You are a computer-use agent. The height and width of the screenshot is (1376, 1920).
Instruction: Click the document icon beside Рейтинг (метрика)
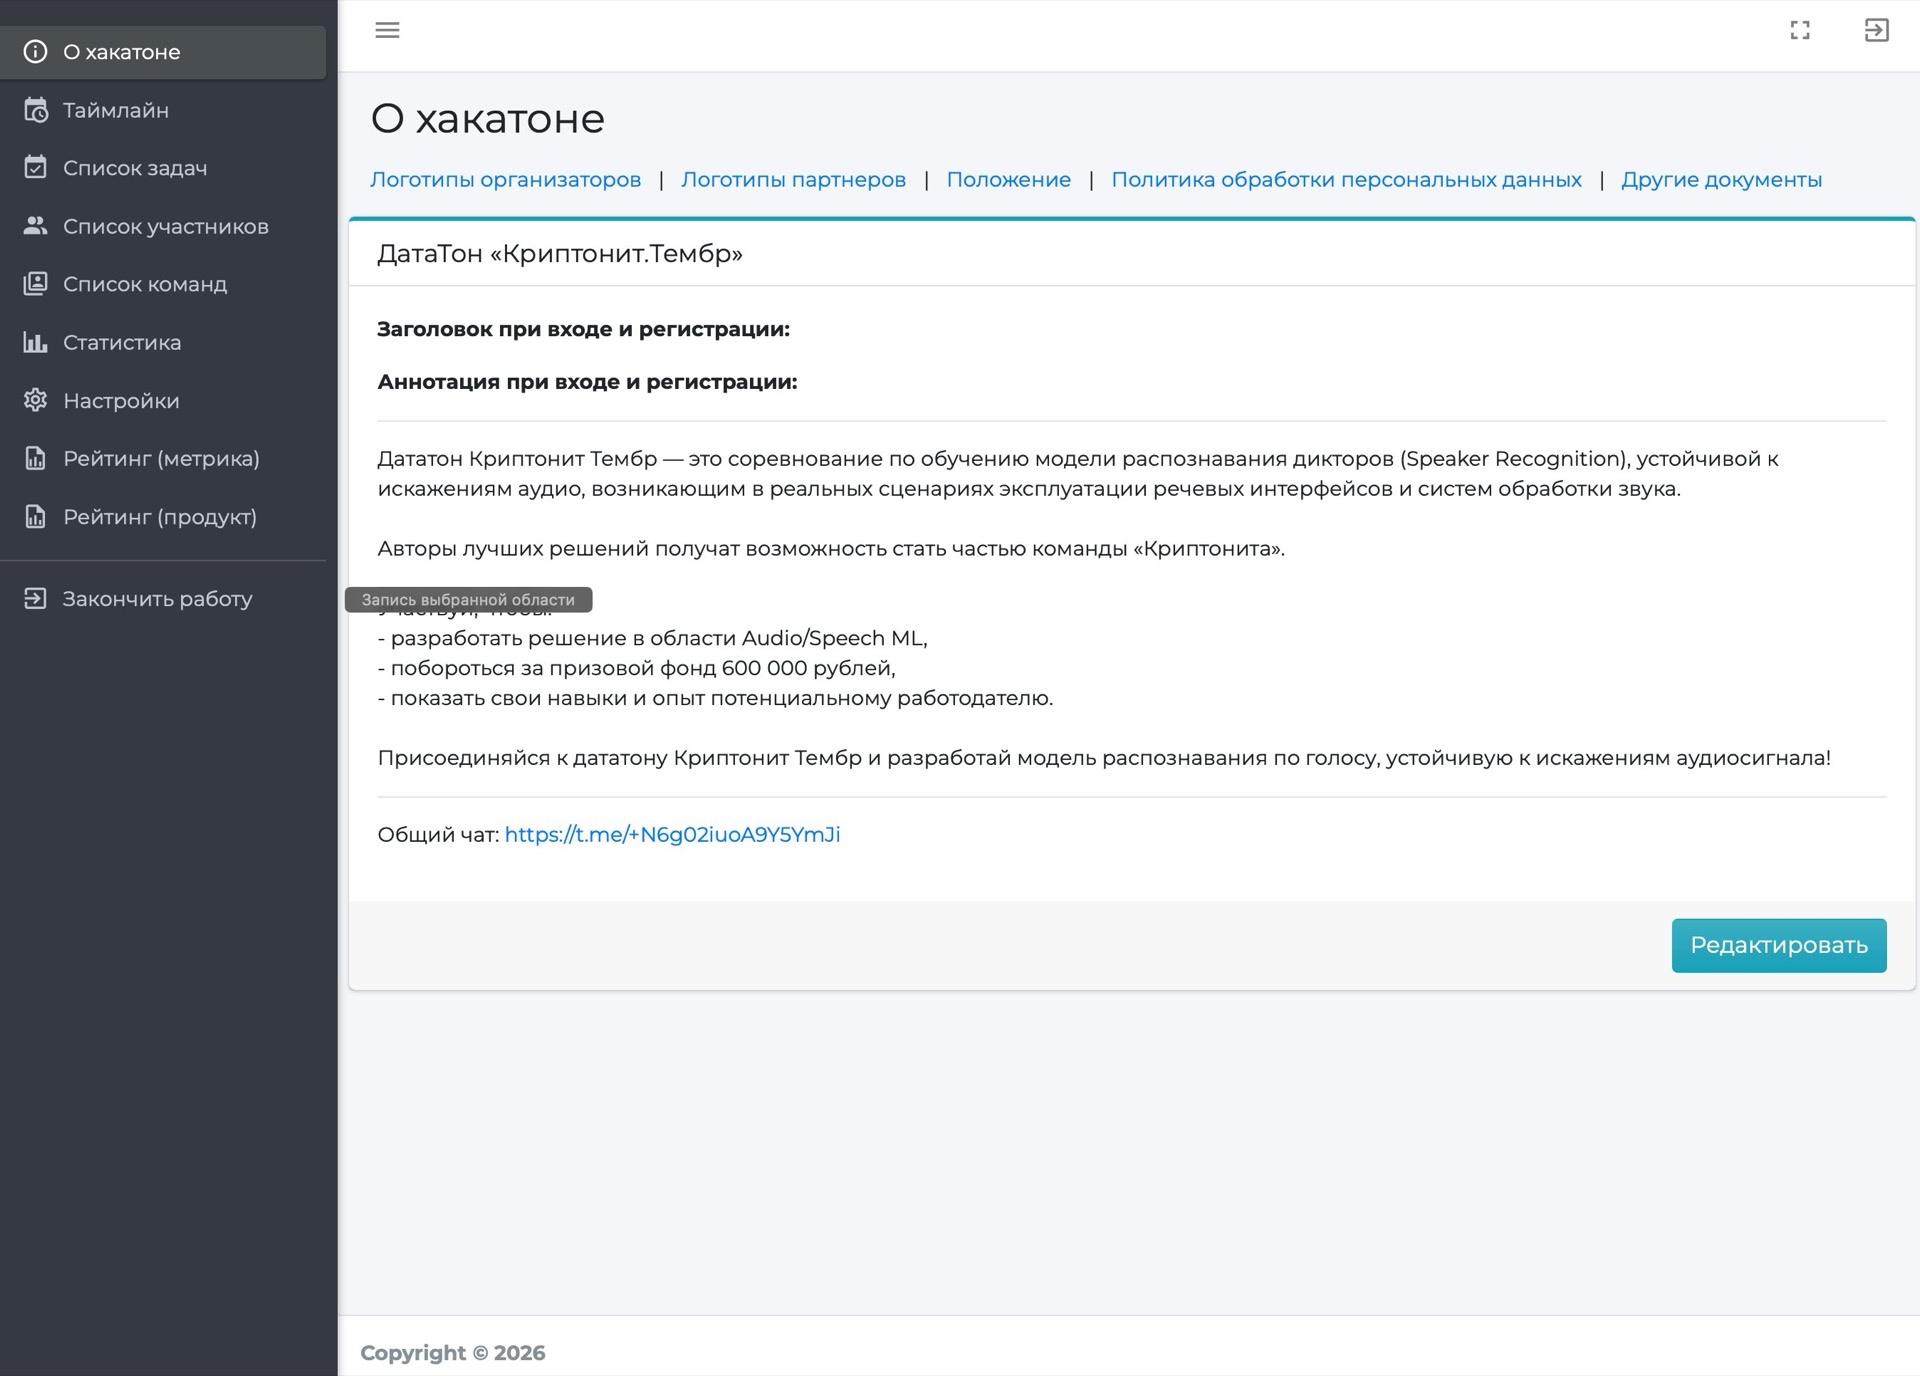click(35, 458)
